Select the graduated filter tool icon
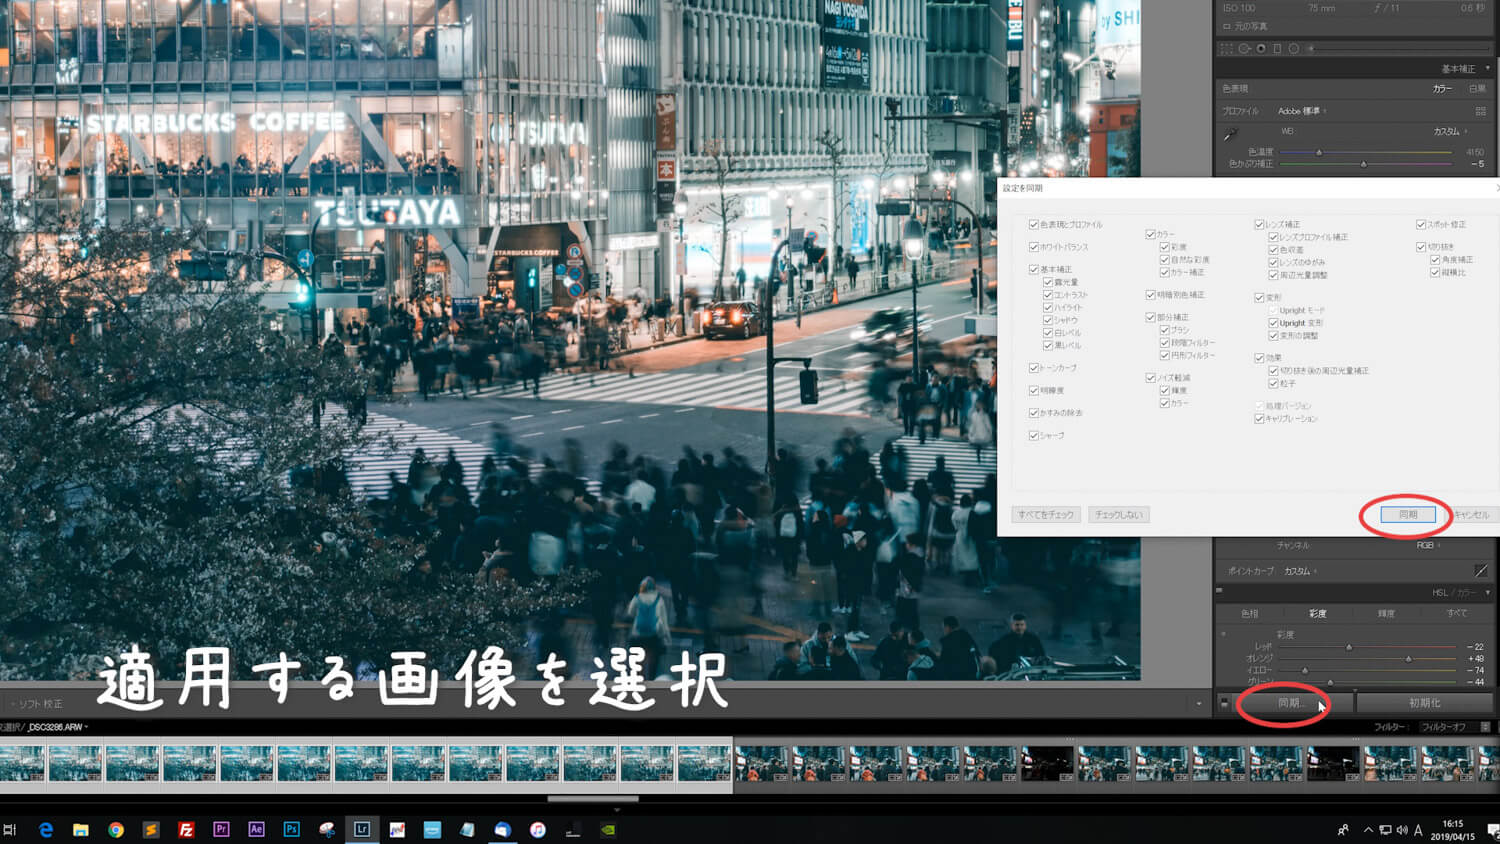Image resolution: width=1500 pixels, height=844 pixels. pos(1277,48)
